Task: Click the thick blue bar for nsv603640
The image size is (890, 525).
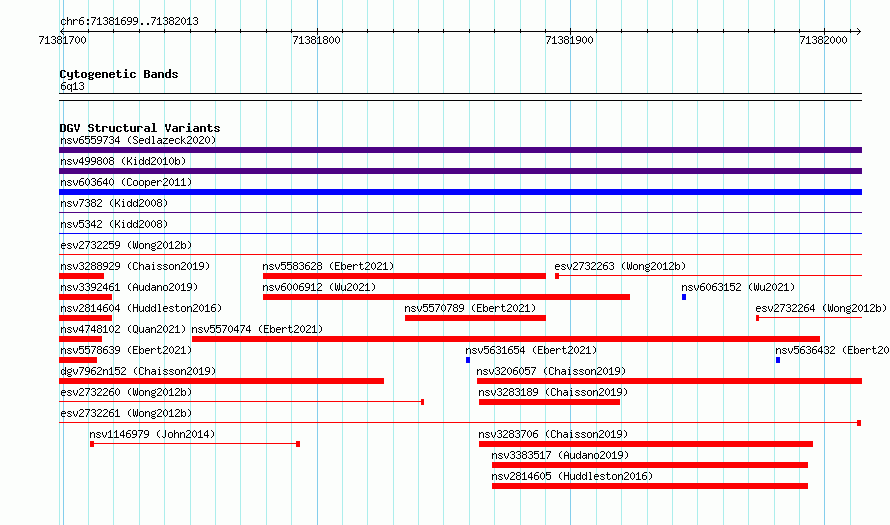Action: click(x=460, y=192)
